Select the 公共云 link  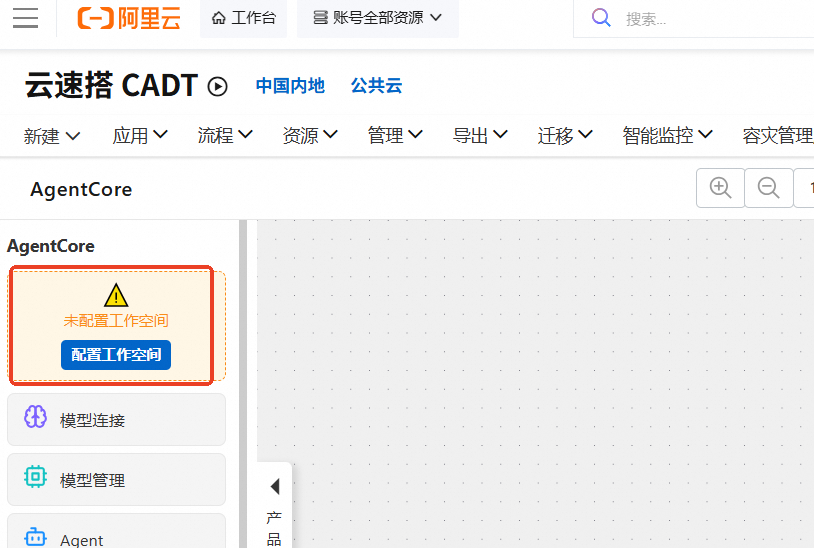(376, 86)
